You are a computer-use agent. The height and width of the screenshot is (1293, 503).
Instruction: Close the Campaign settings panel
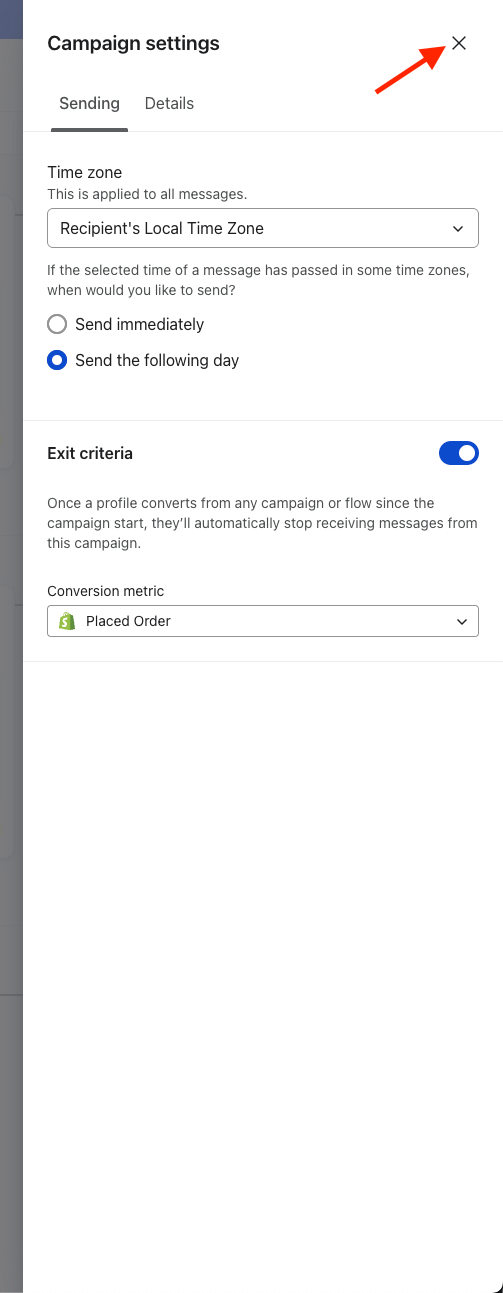pyautogui.click(x=459, y=43)
